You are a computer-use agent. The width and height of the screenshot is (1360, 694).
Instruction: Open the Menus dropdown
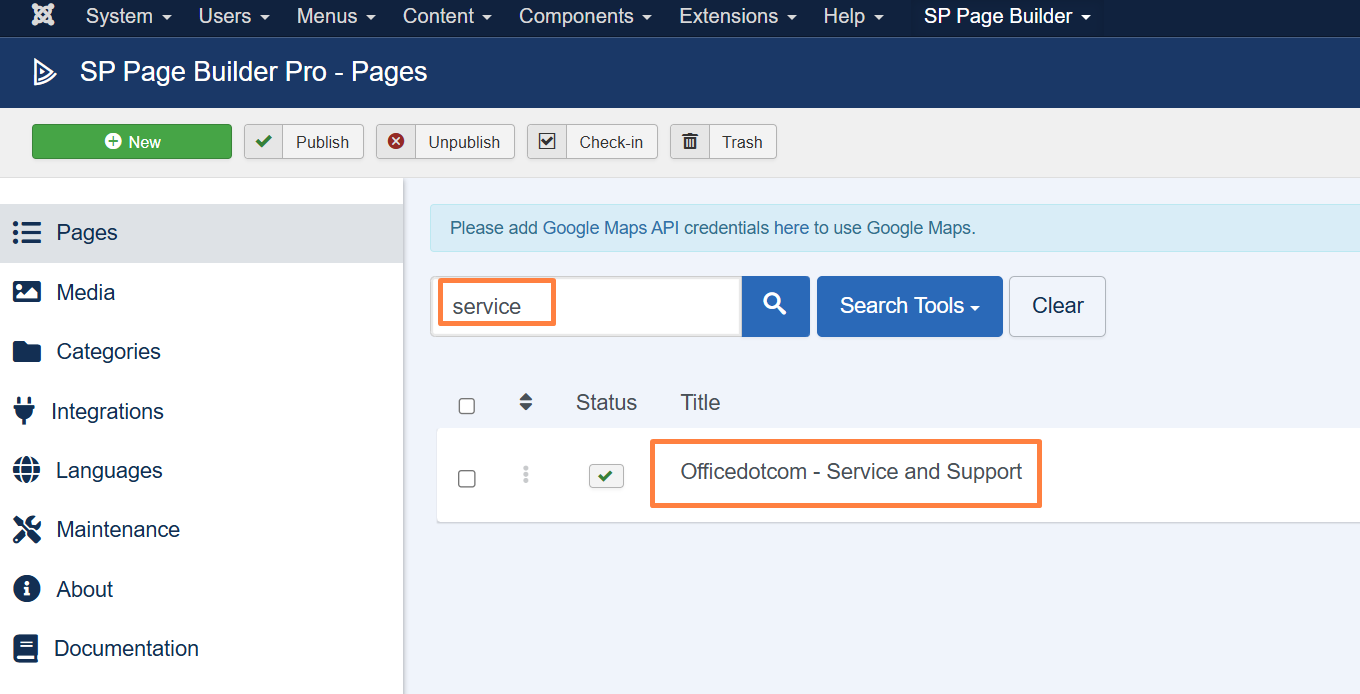336,16
